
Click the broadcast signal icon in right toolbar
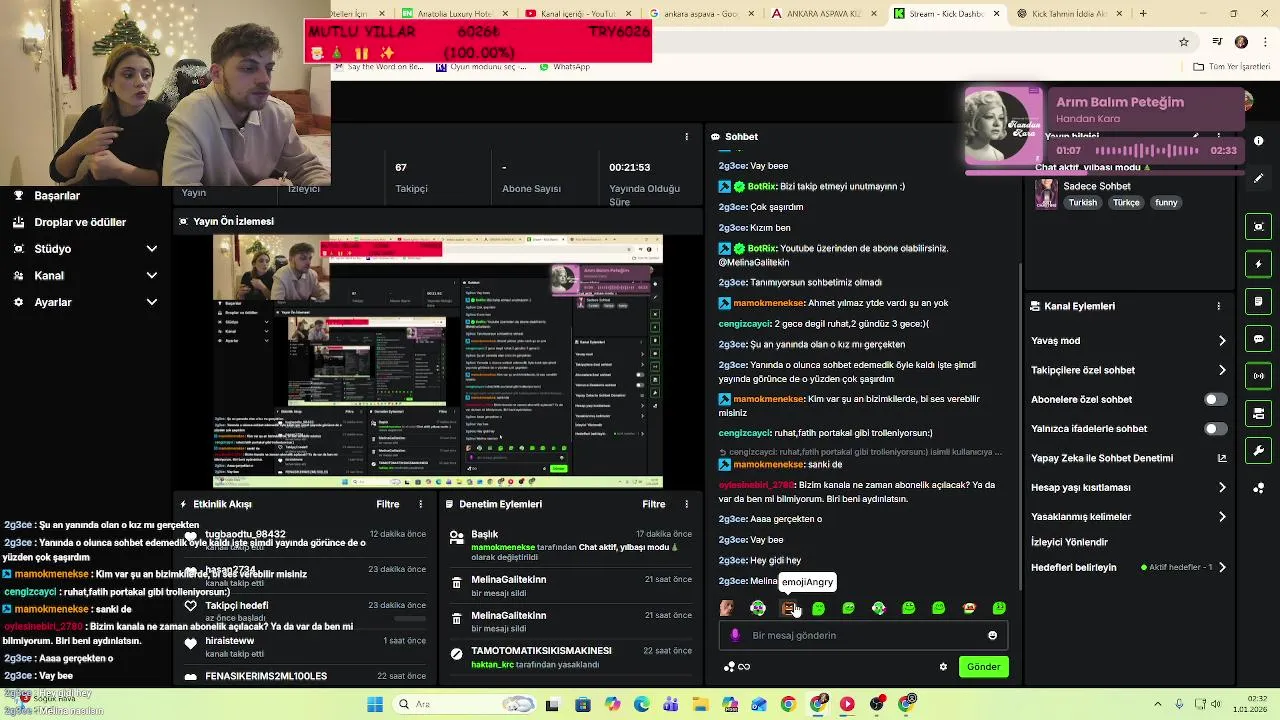click(1258, 376)
